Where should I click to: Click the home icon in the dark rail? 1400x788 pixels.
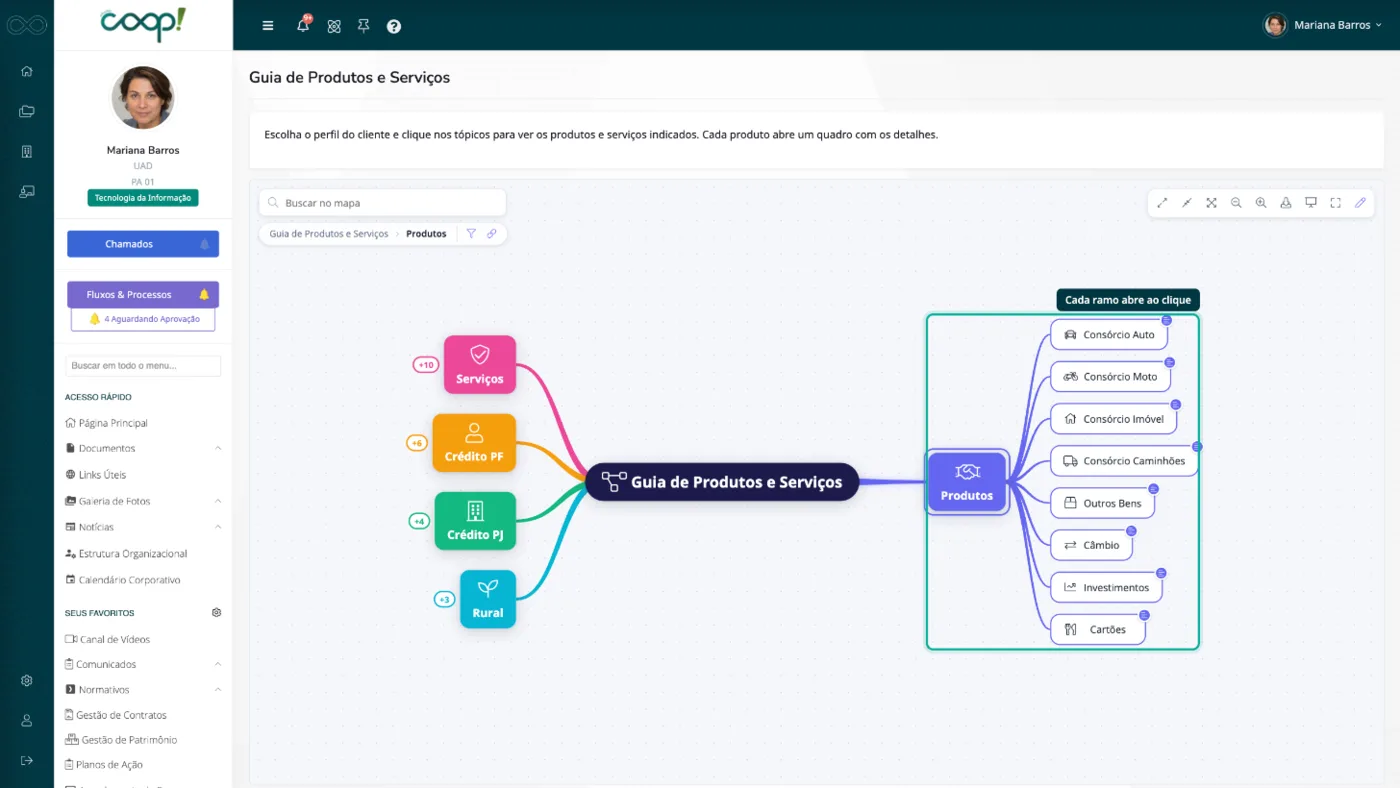tap(27, 71)
